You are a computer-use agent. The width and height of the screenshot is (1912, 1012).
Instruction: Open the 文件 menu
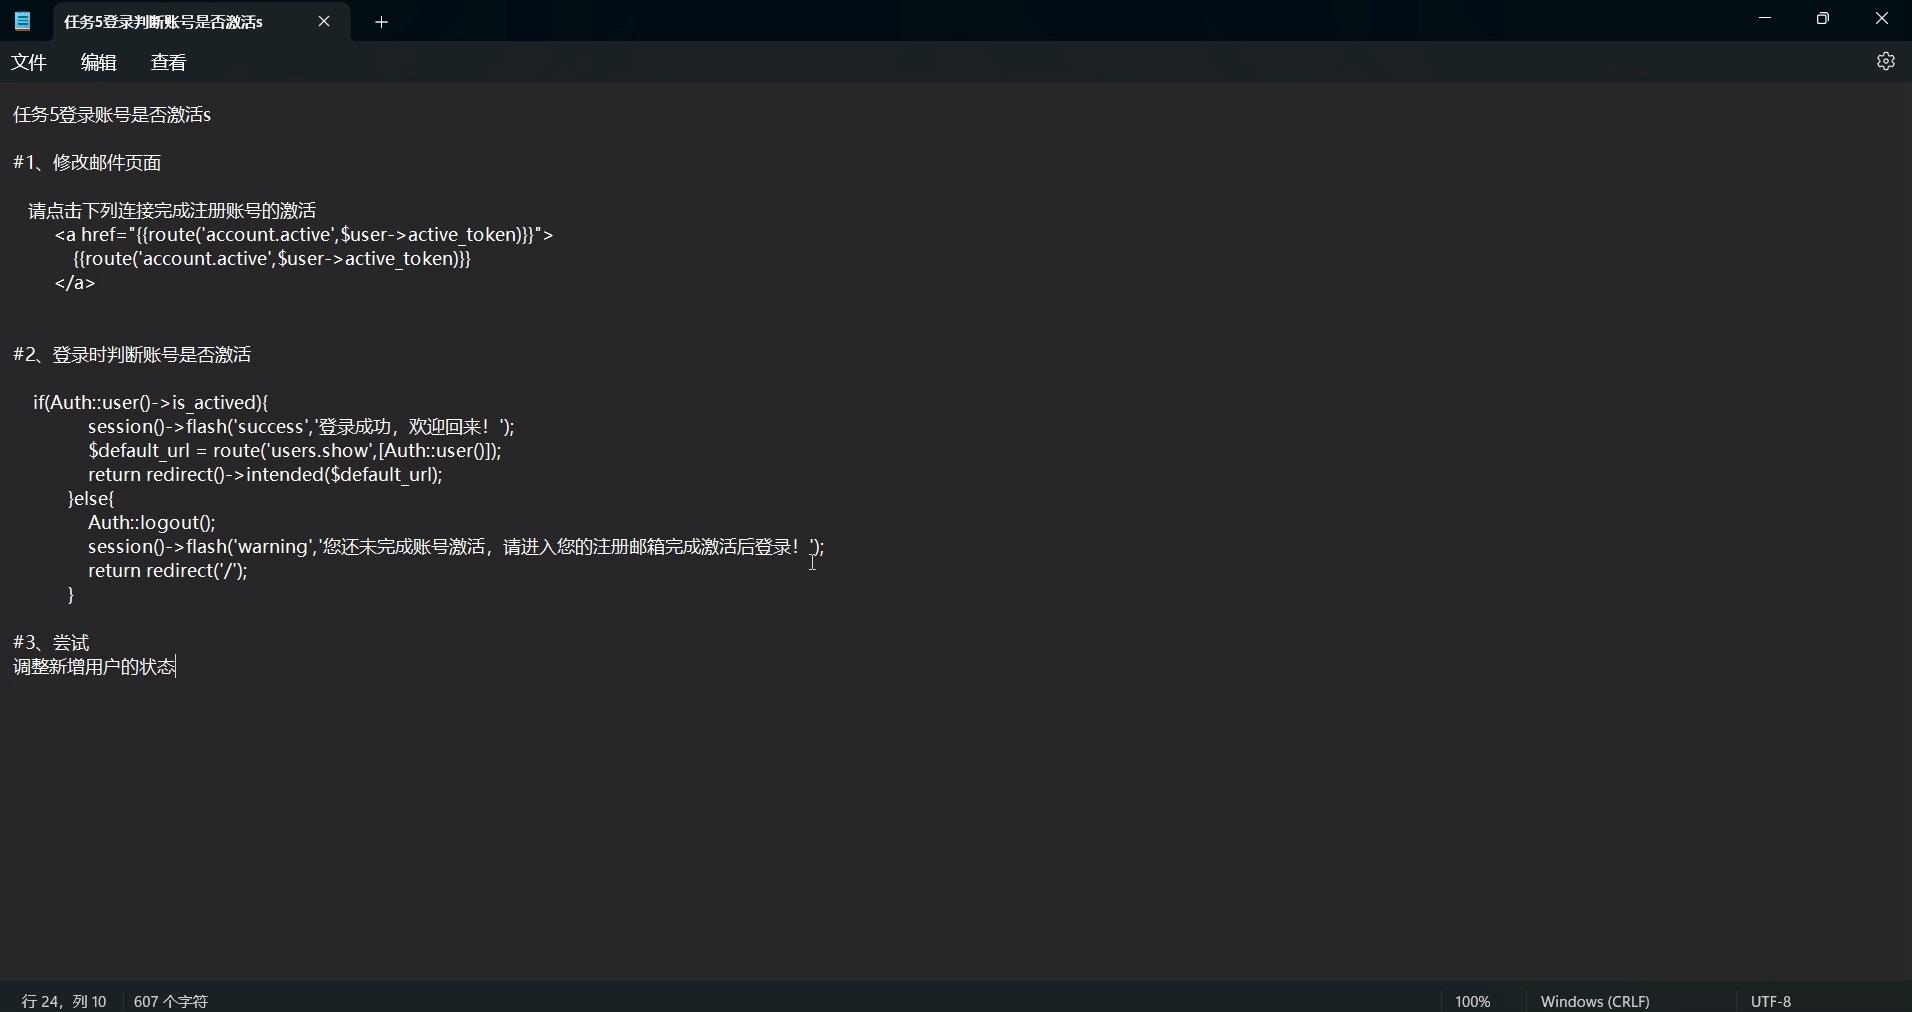click(x=28, y=61)
